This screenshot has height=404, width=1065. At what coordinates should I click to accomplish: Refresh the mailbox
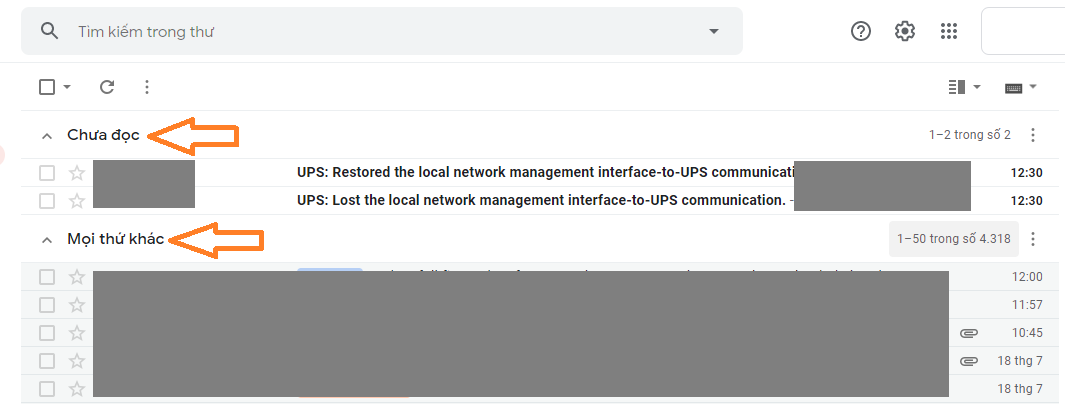coord(107,87)
